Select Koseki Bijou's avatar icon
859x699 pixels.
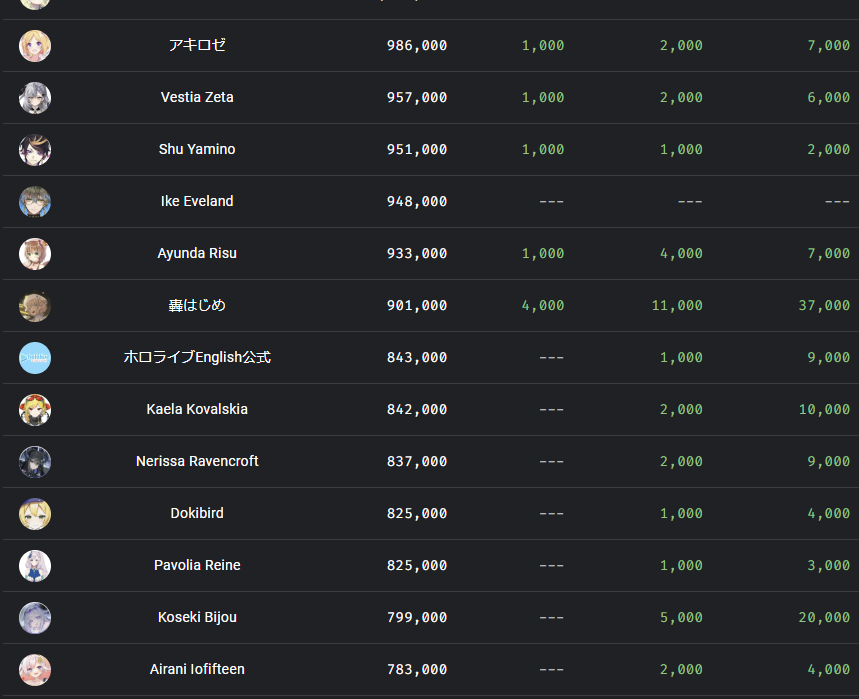(x=35, y=618)
